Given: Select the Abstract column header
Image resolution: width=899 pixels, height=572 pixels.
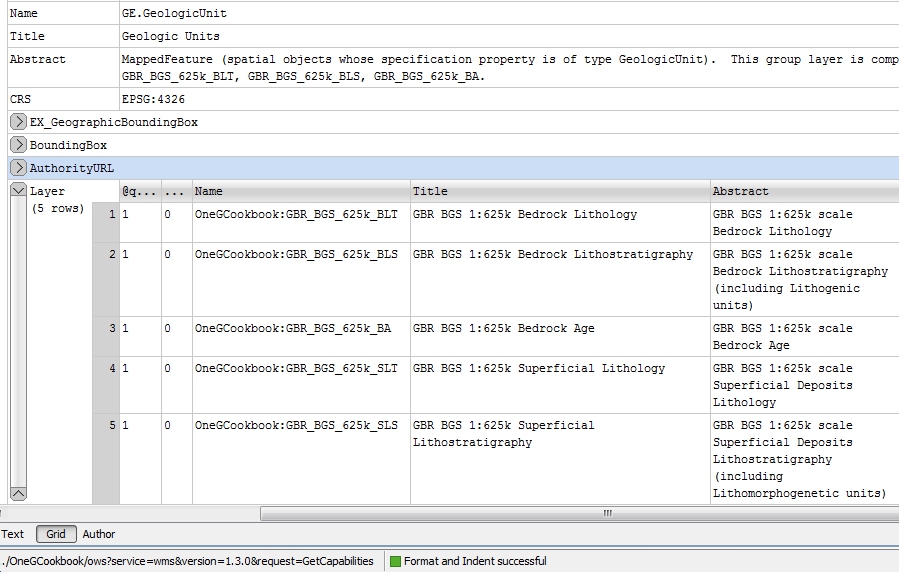Looking at the screenshot, I should pyautogui.click(x=805, y=191).
